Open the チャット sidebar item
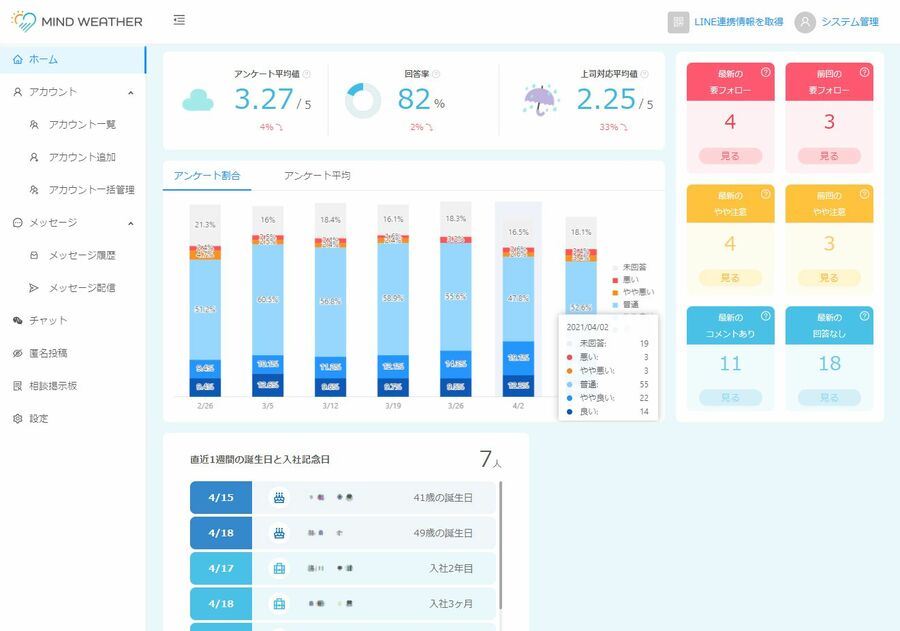 [x=48, y=320]
